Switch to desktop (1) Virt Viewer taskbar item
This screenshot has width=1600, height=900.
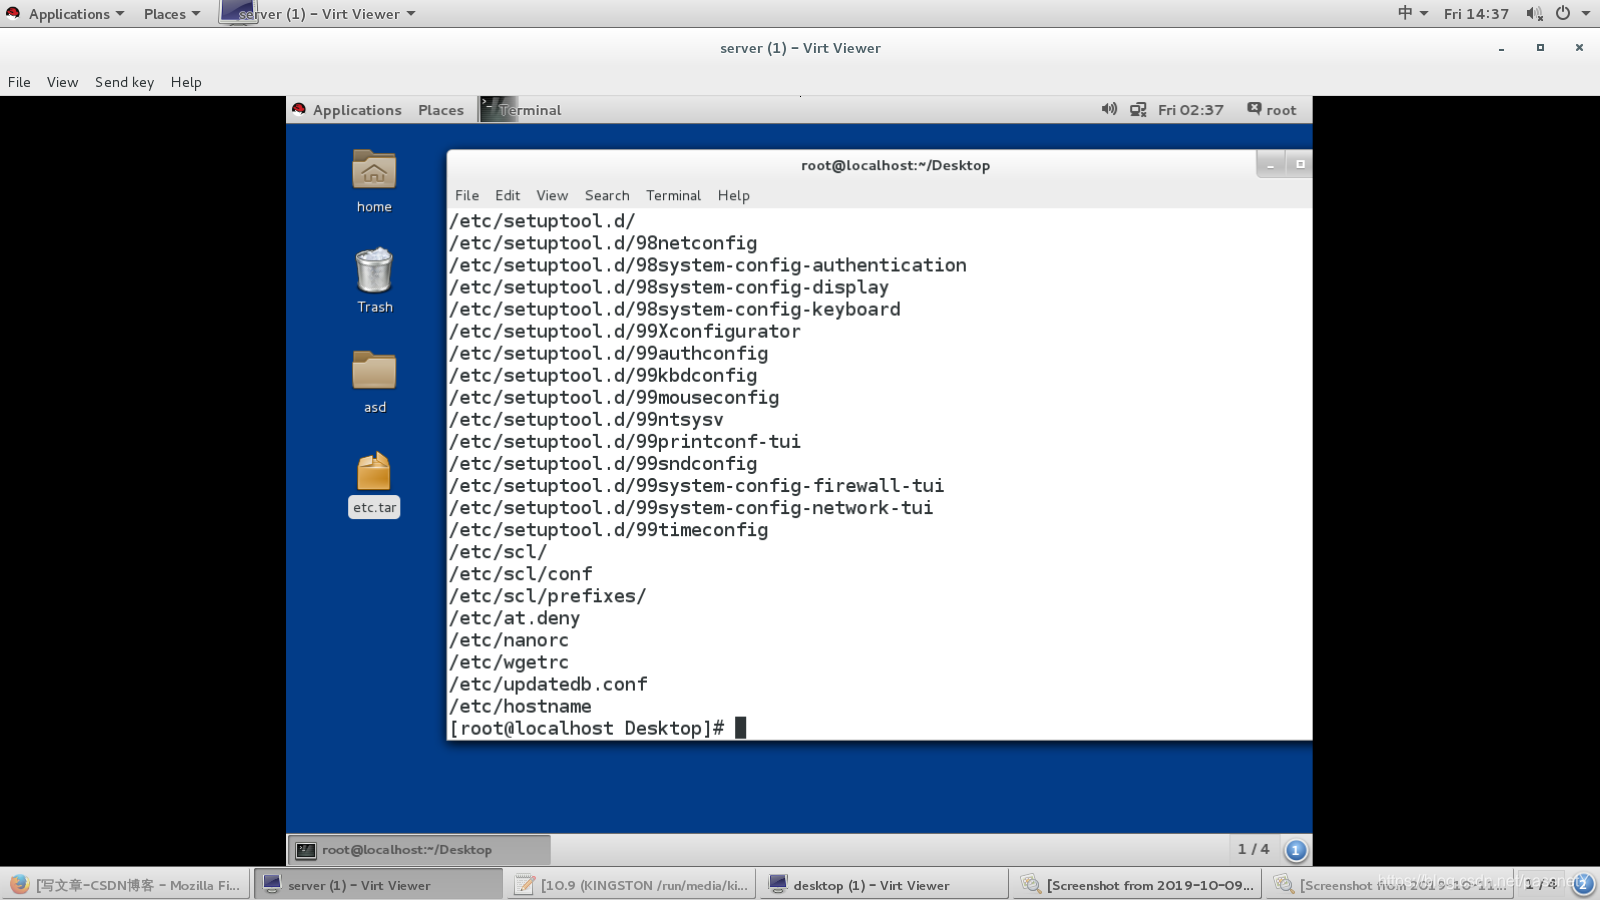[884, 884]
